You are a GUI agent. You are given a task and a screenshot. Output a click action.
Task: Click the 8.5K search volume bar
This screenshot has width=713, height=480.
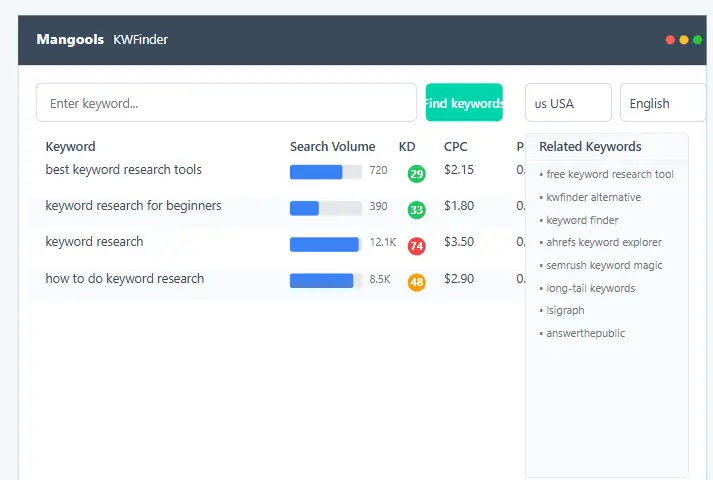click(326, 280)
